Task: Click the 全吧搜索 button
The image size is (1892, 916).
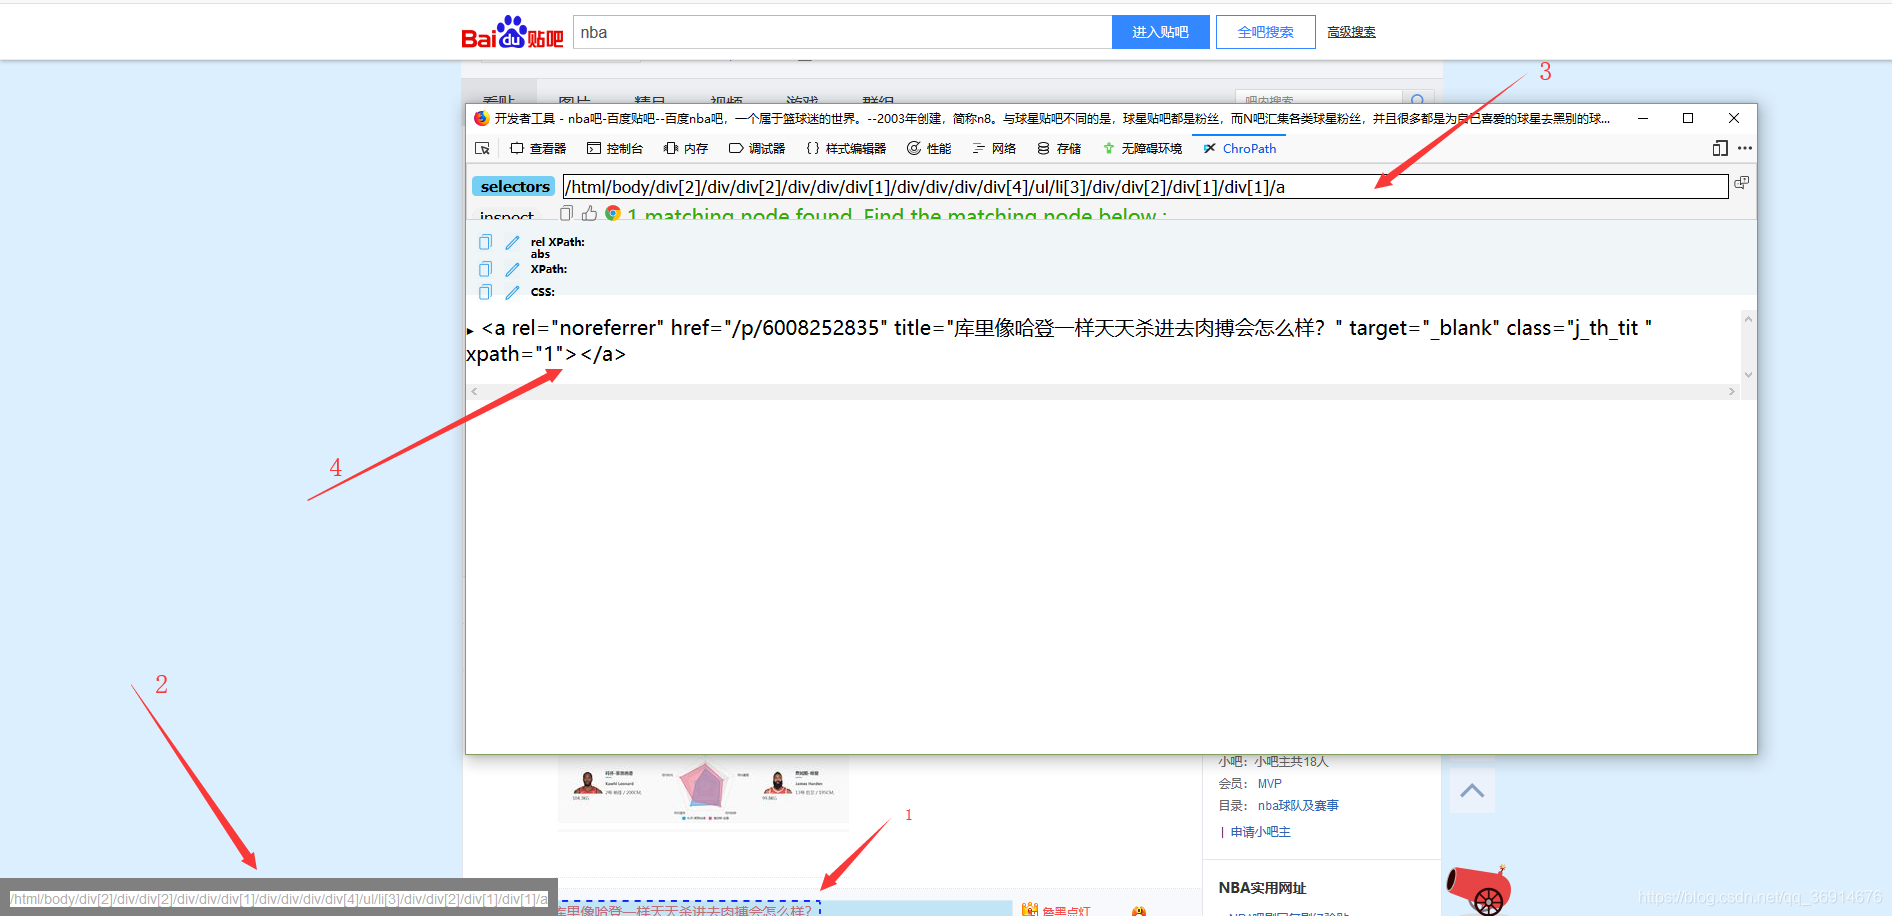Action: (x=1265, y=32)
